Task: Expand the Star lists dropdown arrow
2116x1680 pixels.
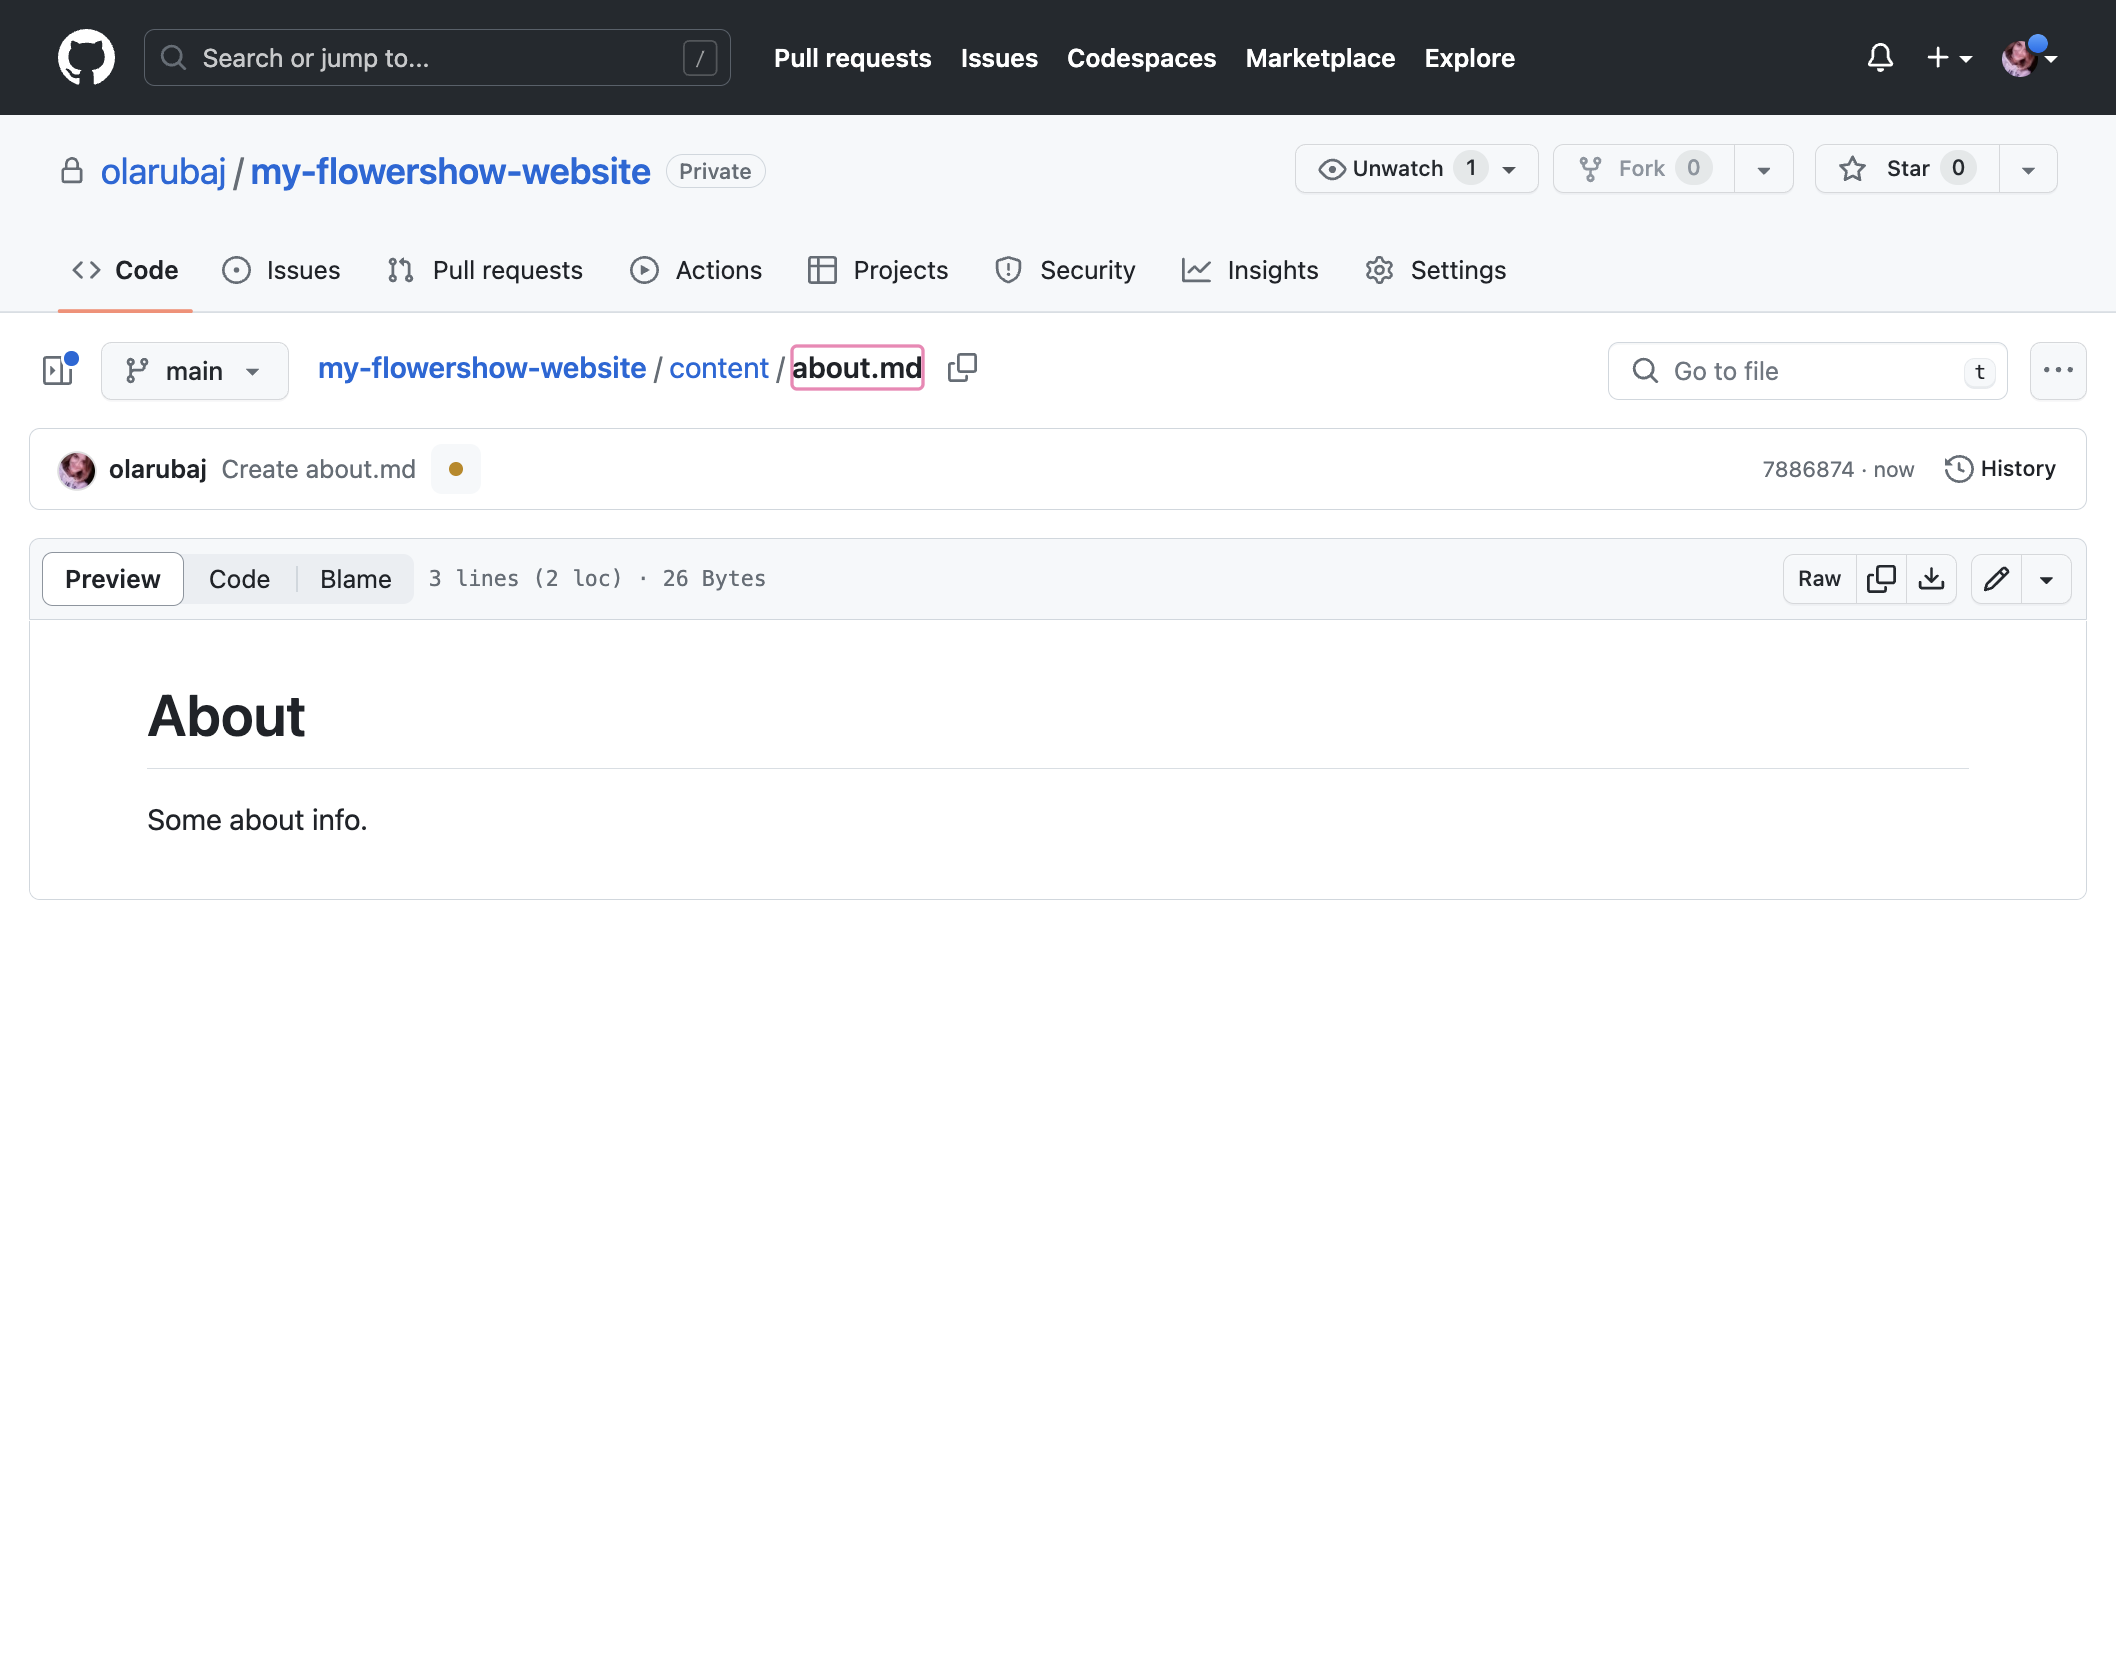Action: [2028, 169]
